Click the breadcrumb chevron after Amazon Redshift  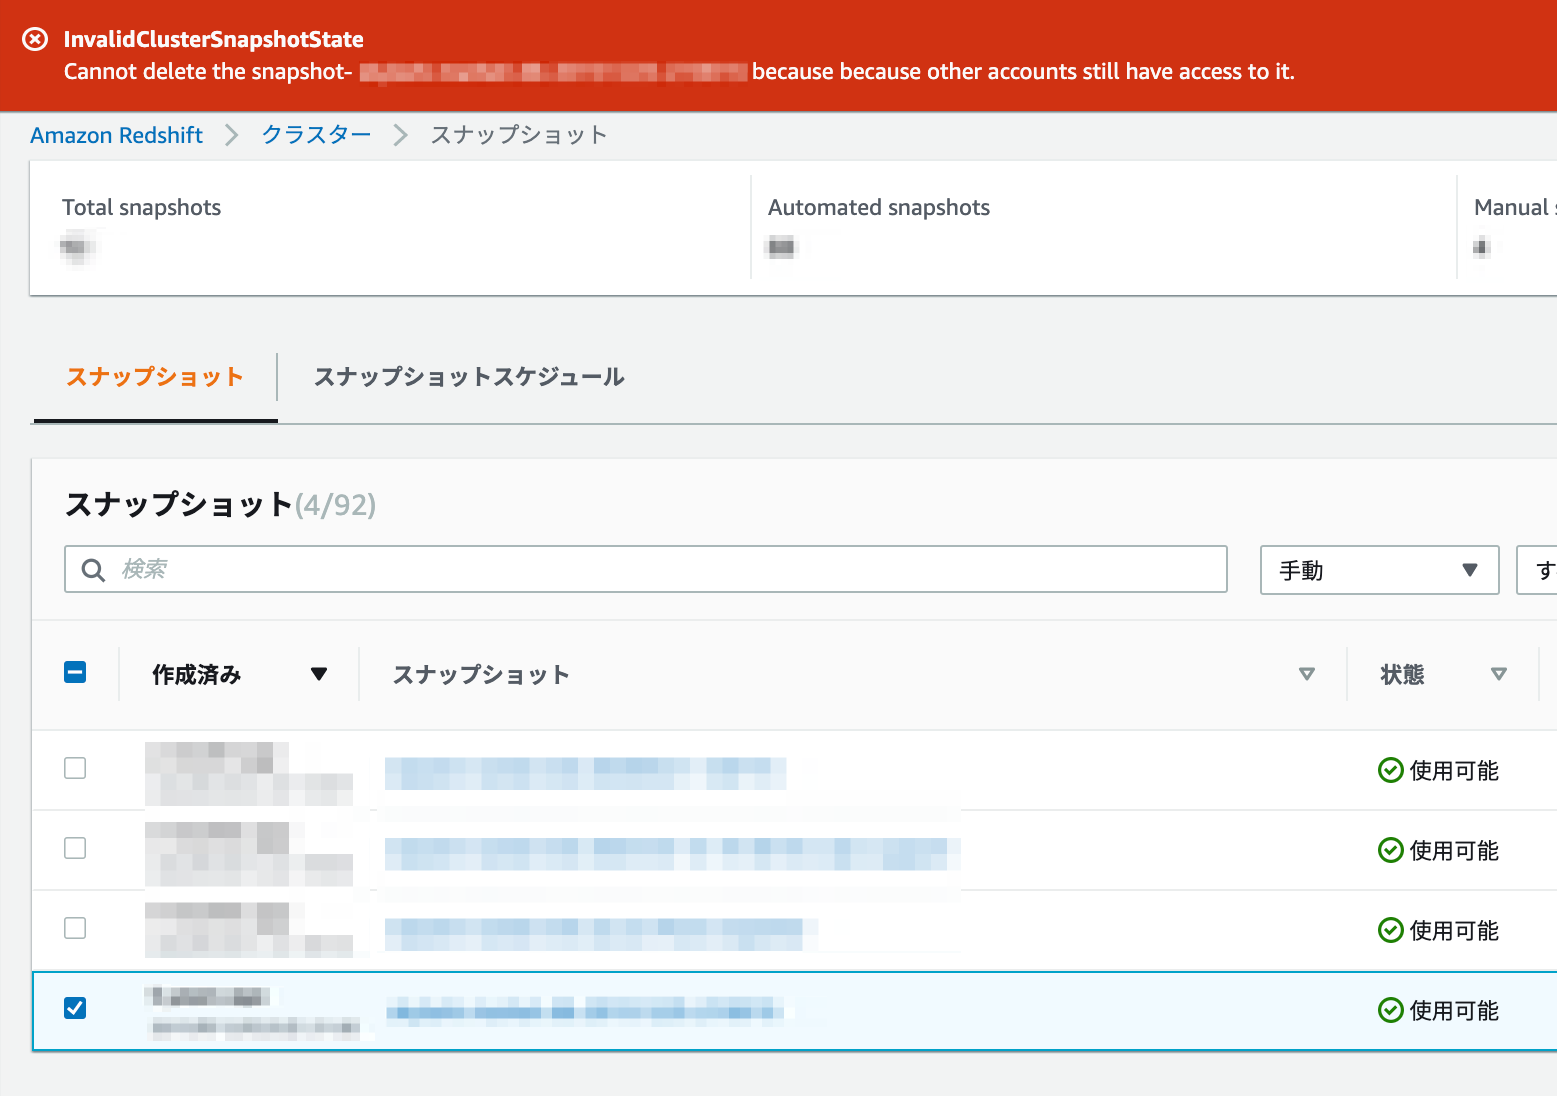click(x=231, y=134)
